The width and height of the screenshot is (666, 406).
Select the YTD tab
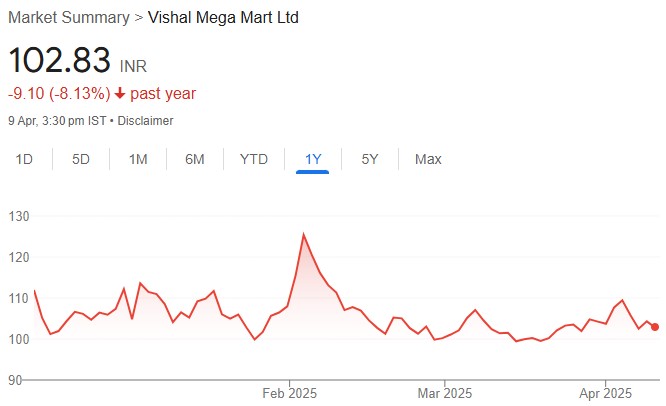tap(254, 159)
